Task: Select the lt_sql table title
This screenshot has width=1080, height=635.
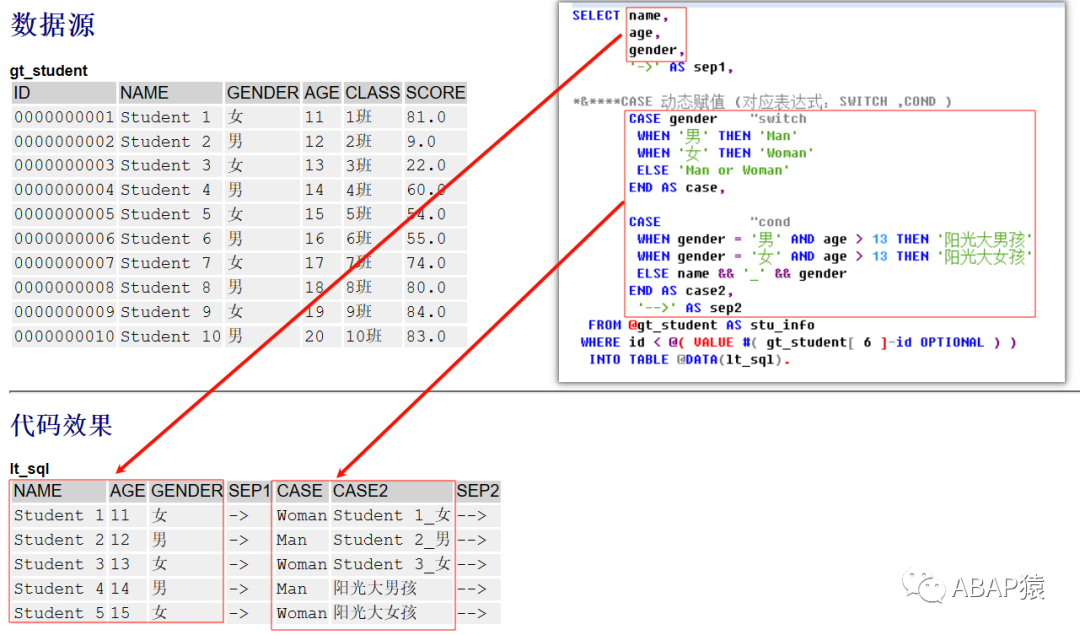Action: click(x=30, y=469)
